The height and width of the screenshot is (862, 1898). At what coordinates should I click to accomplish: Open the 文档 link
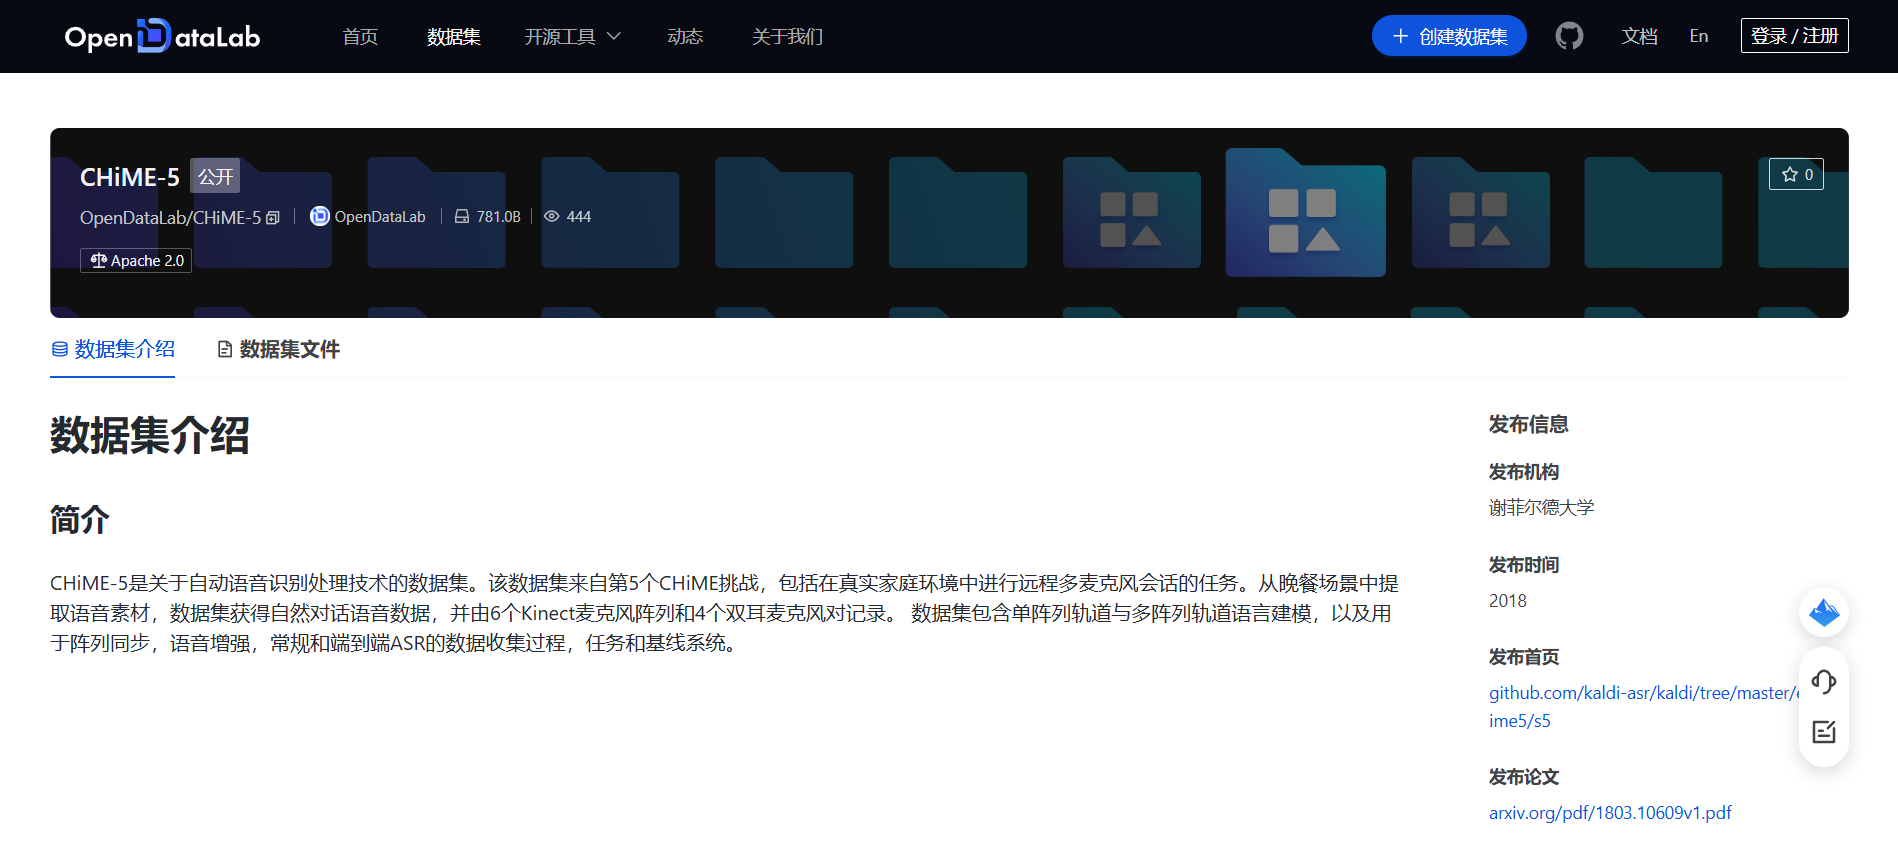(1640, 36)
